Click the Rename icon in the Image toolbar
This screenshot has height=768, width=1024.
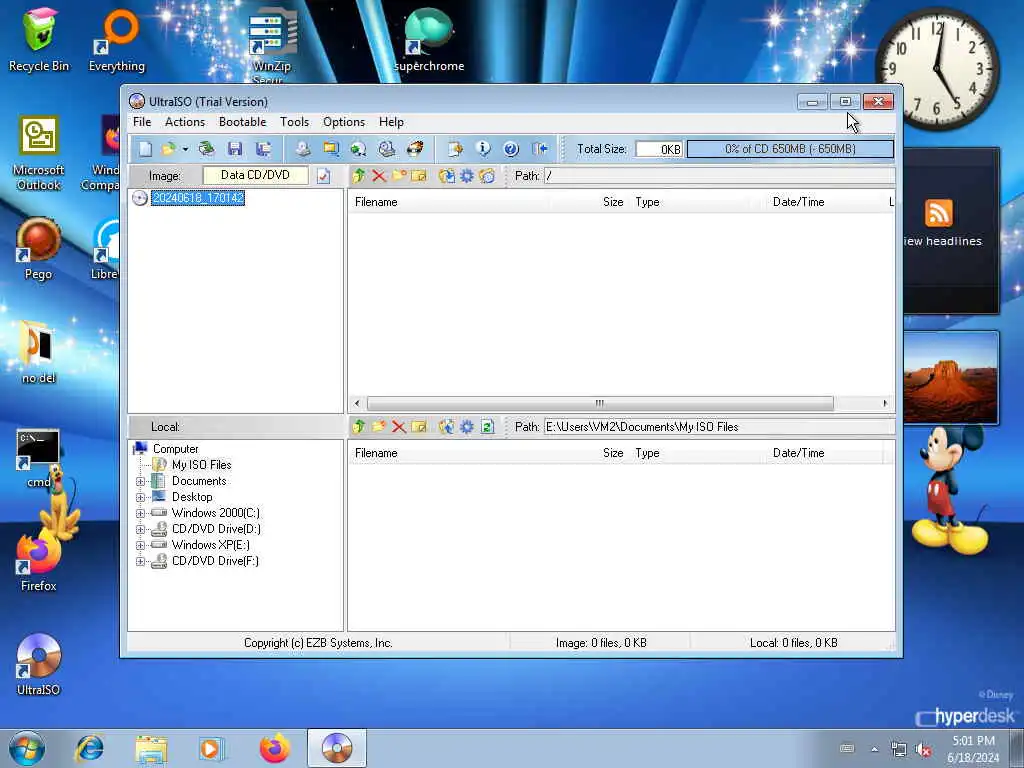[x=419, y=176]
